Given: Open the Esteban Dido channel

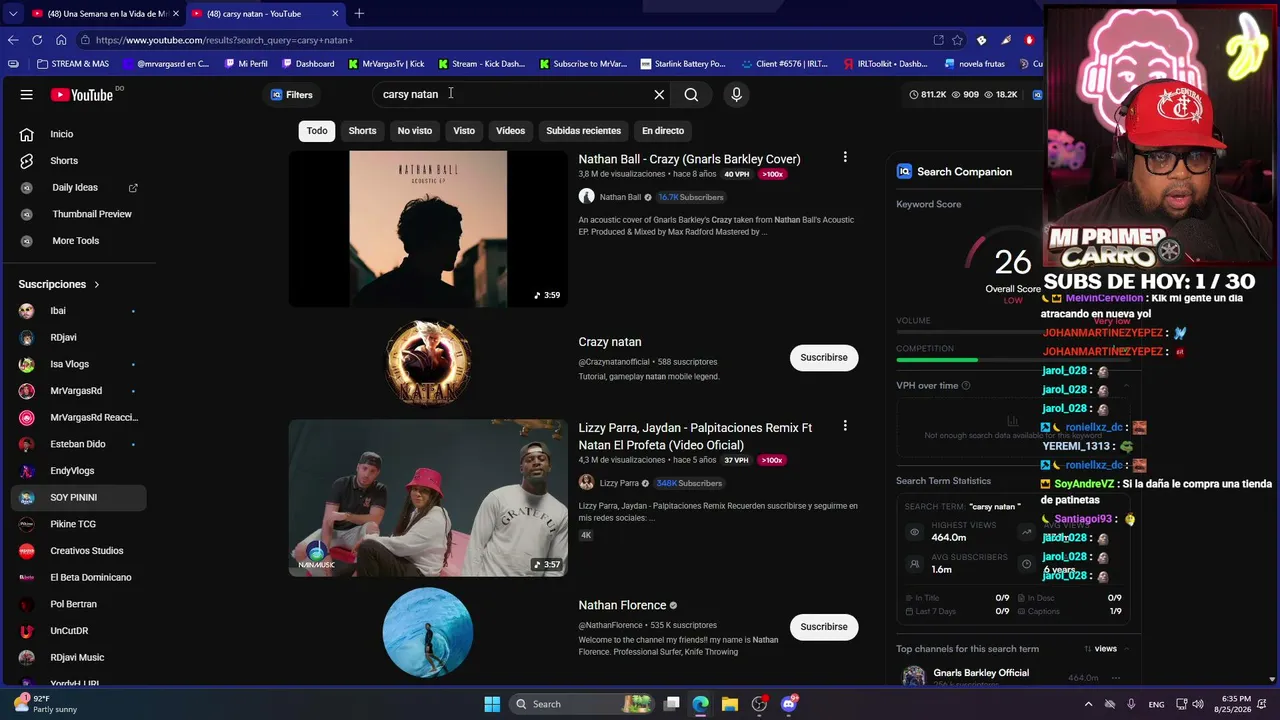Looking at the screenshot, I should click(x=78, y=444).
